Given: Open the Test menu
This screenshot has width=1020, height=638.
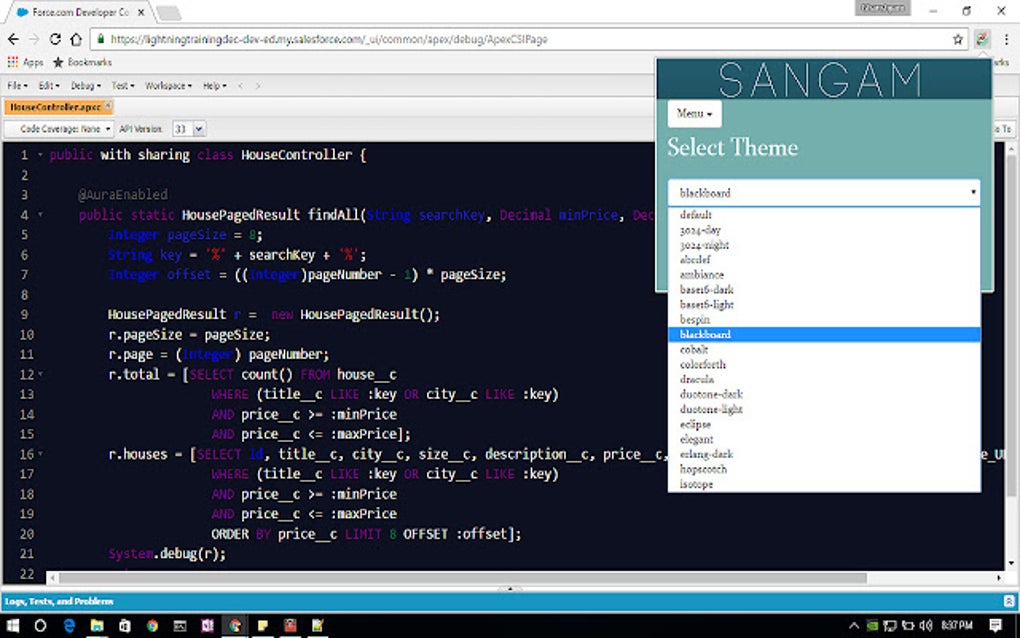Looking at the screenshot, I should click(123, 86).
